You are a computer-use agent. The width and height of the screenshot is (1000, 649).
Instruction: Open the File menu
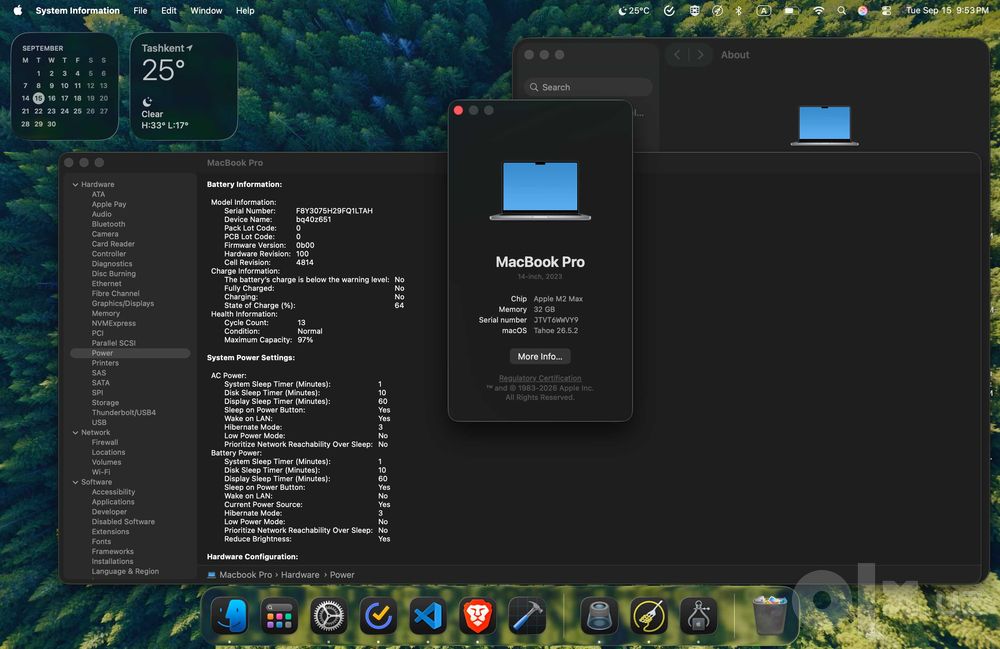(x=140, y=10)
